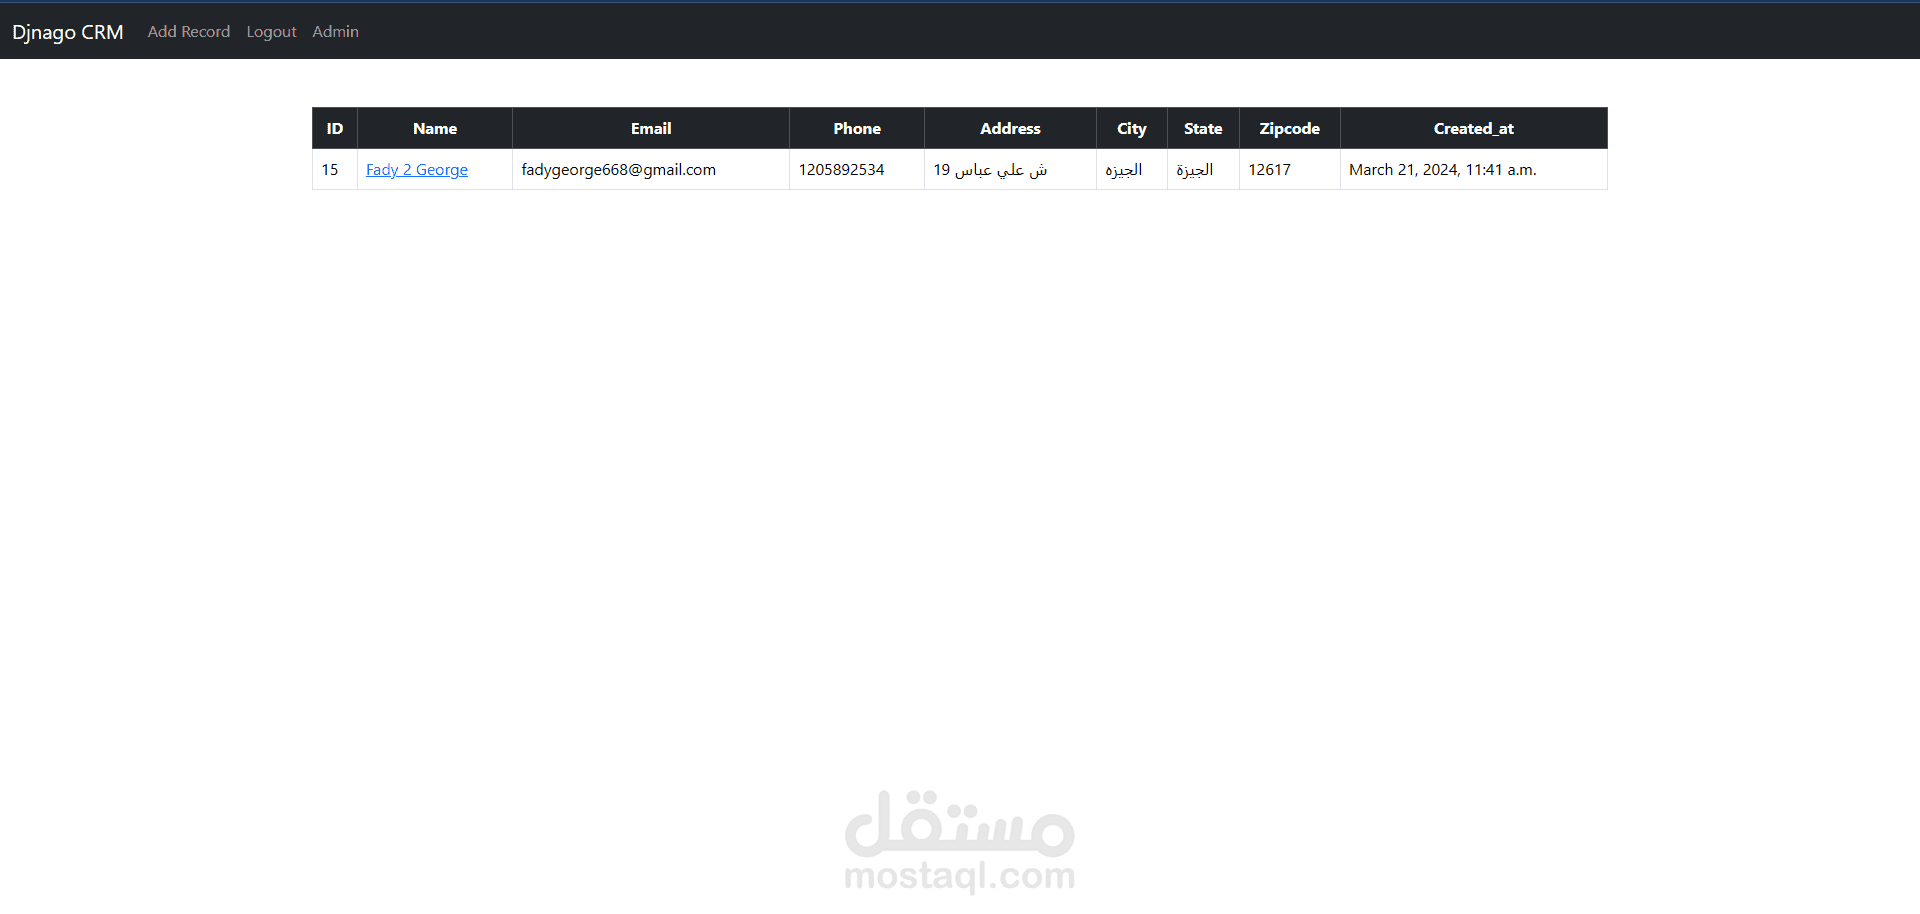This screenshot has width=1920, height=914.
Task: Select the phone number 1205892534
Action: pos(841,170)
